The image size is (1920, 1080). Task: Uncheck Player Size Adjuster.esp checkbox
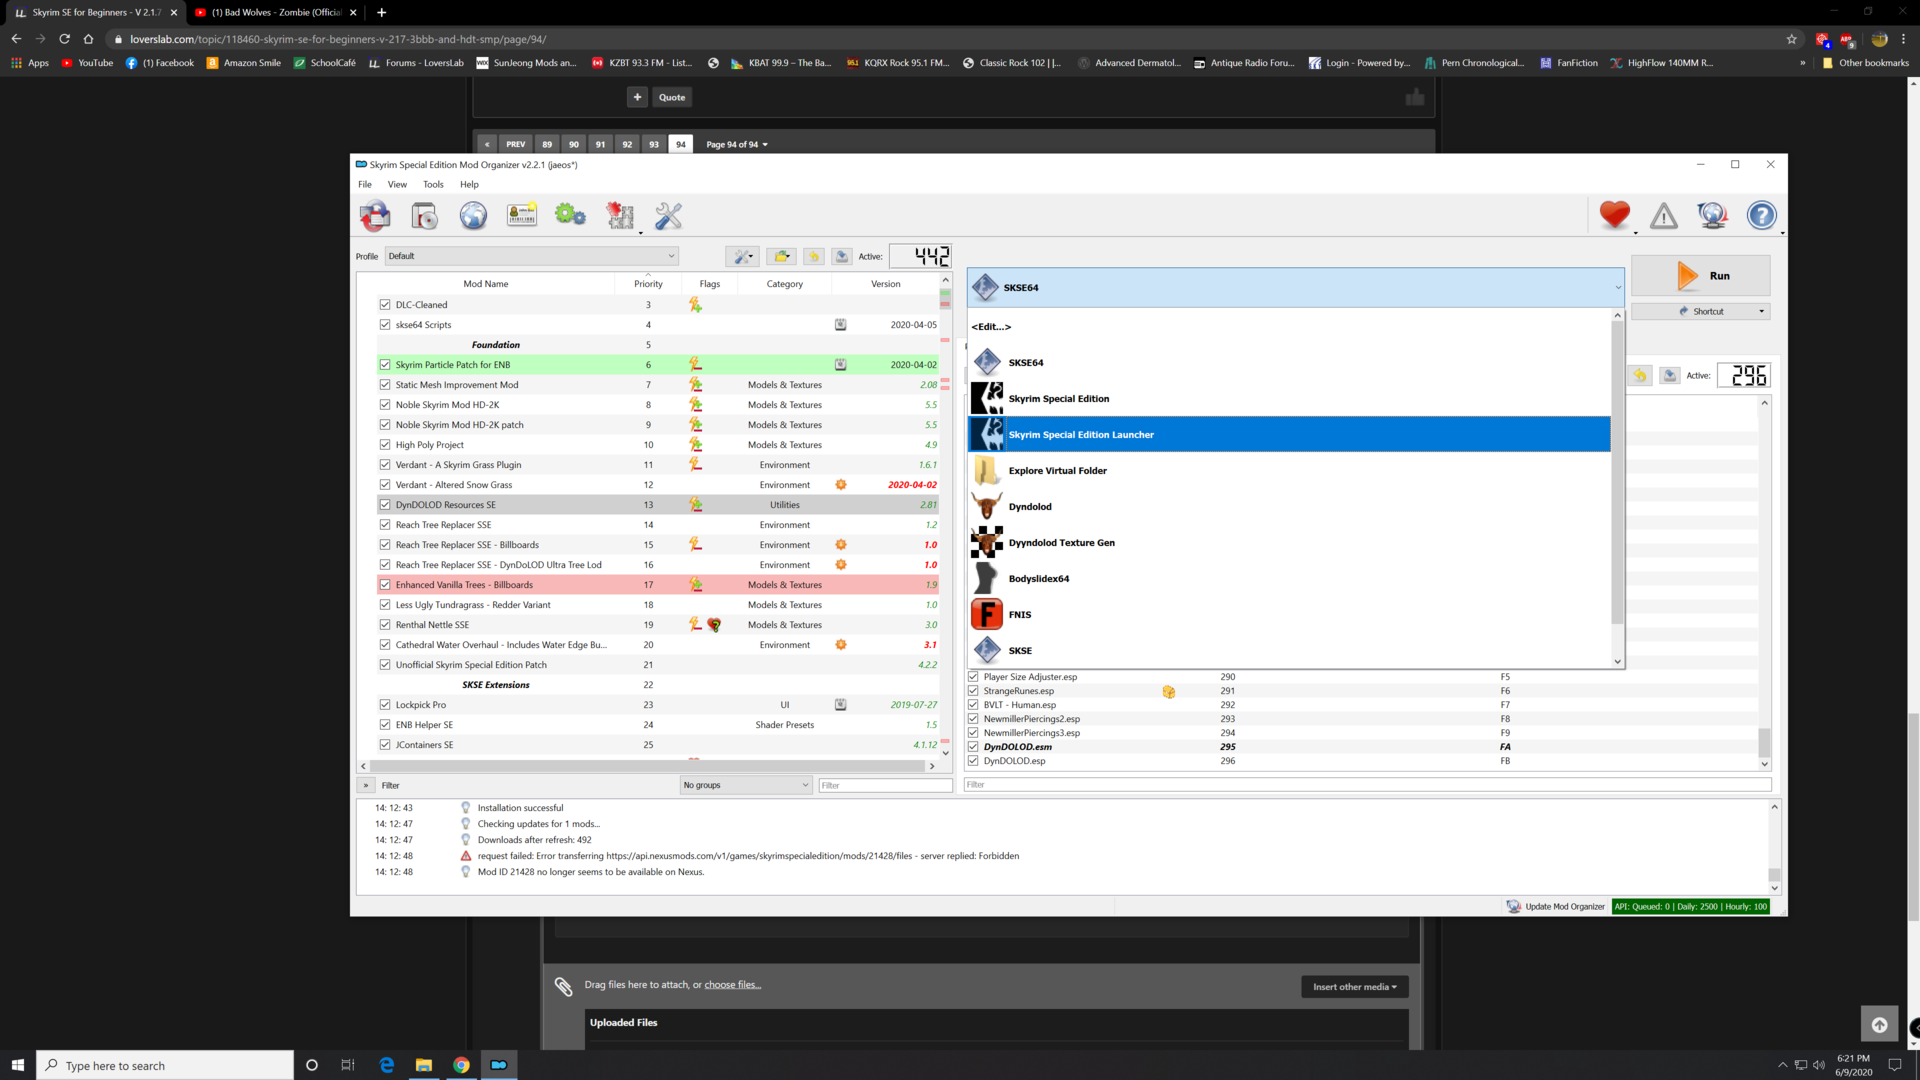973,677
